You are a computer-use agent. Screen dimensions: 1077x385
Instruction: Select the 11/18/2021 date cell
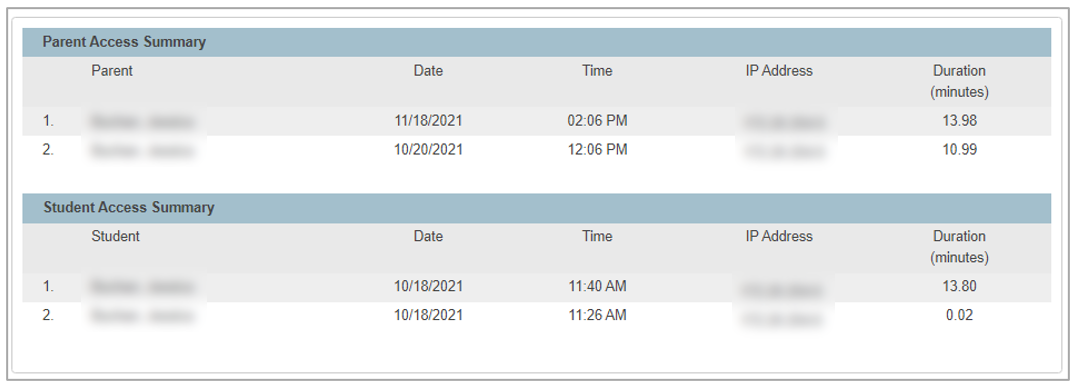(x=428, y=121)
